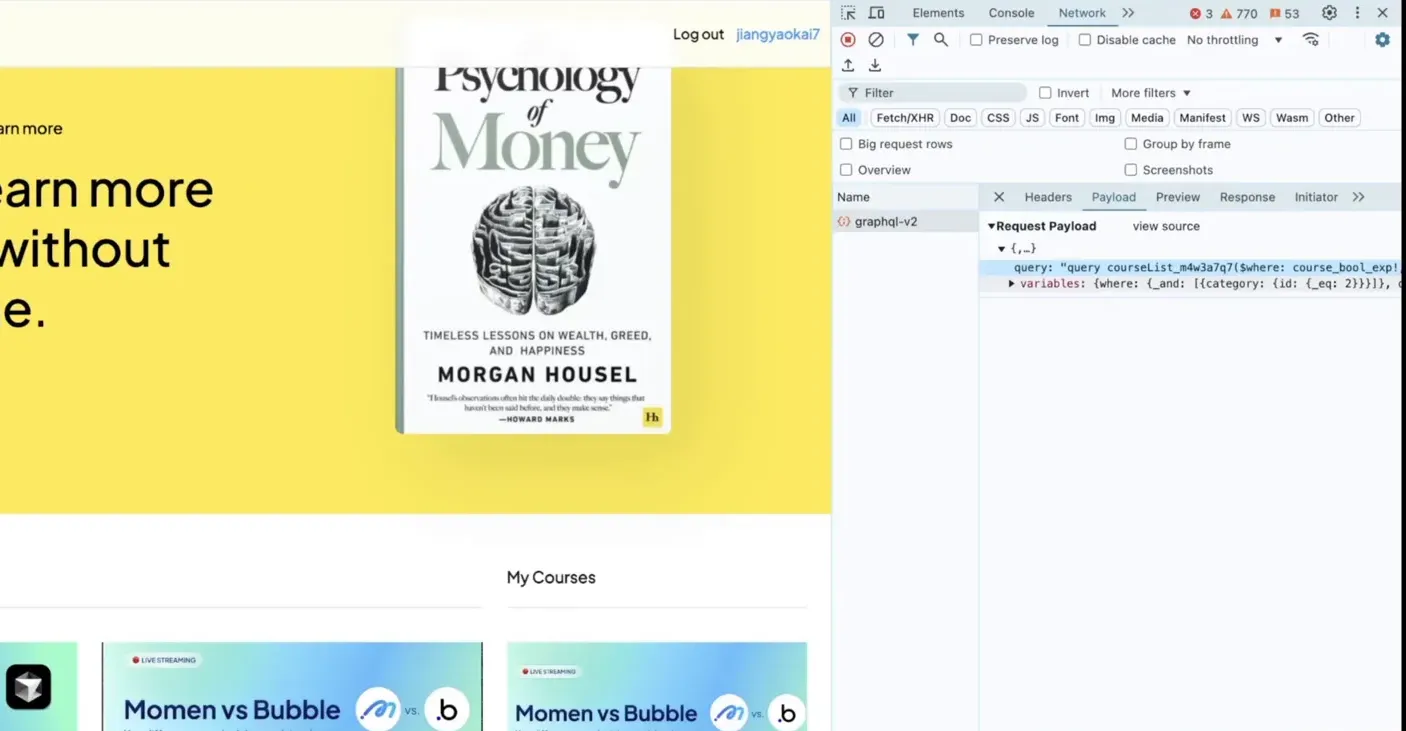Open the network conditions wifi icon
The width and height of the screenshot is (1406, 731).
coord(1311,40)
